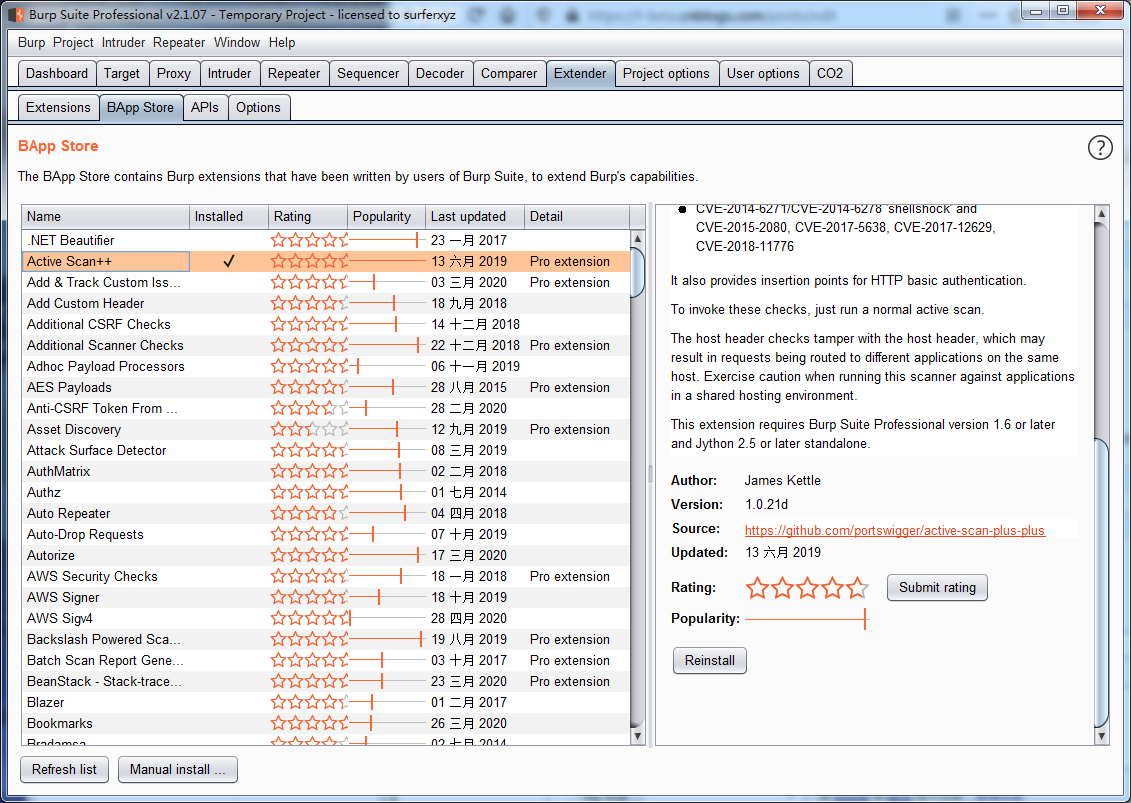The image size is (1131, 803).
Task: Open the Burp menu
Action: 31,43
